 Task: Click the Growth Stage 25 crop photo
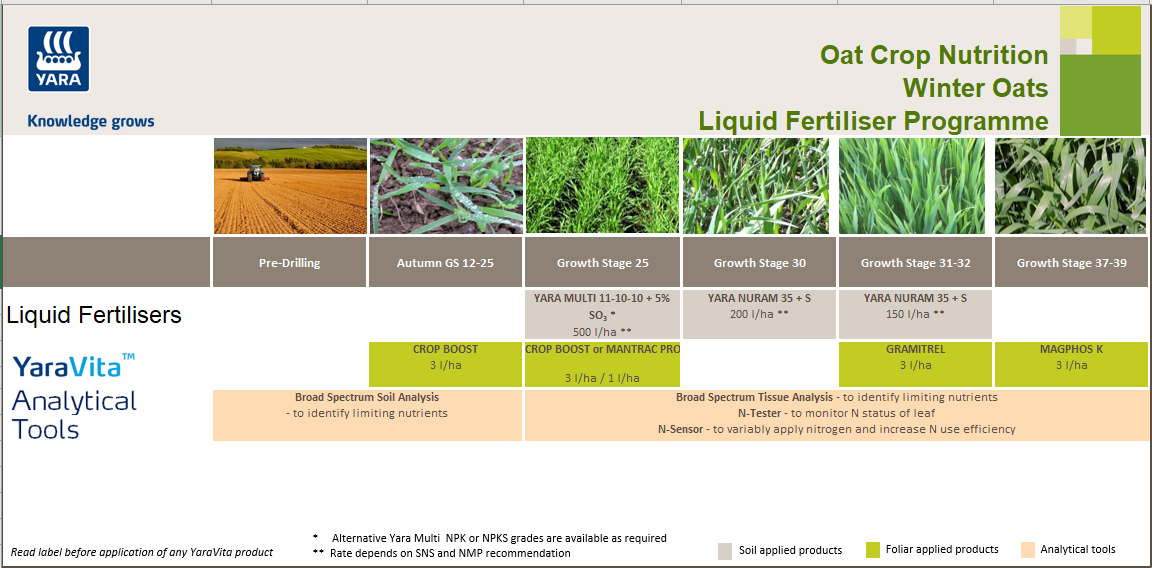(602, 186)
